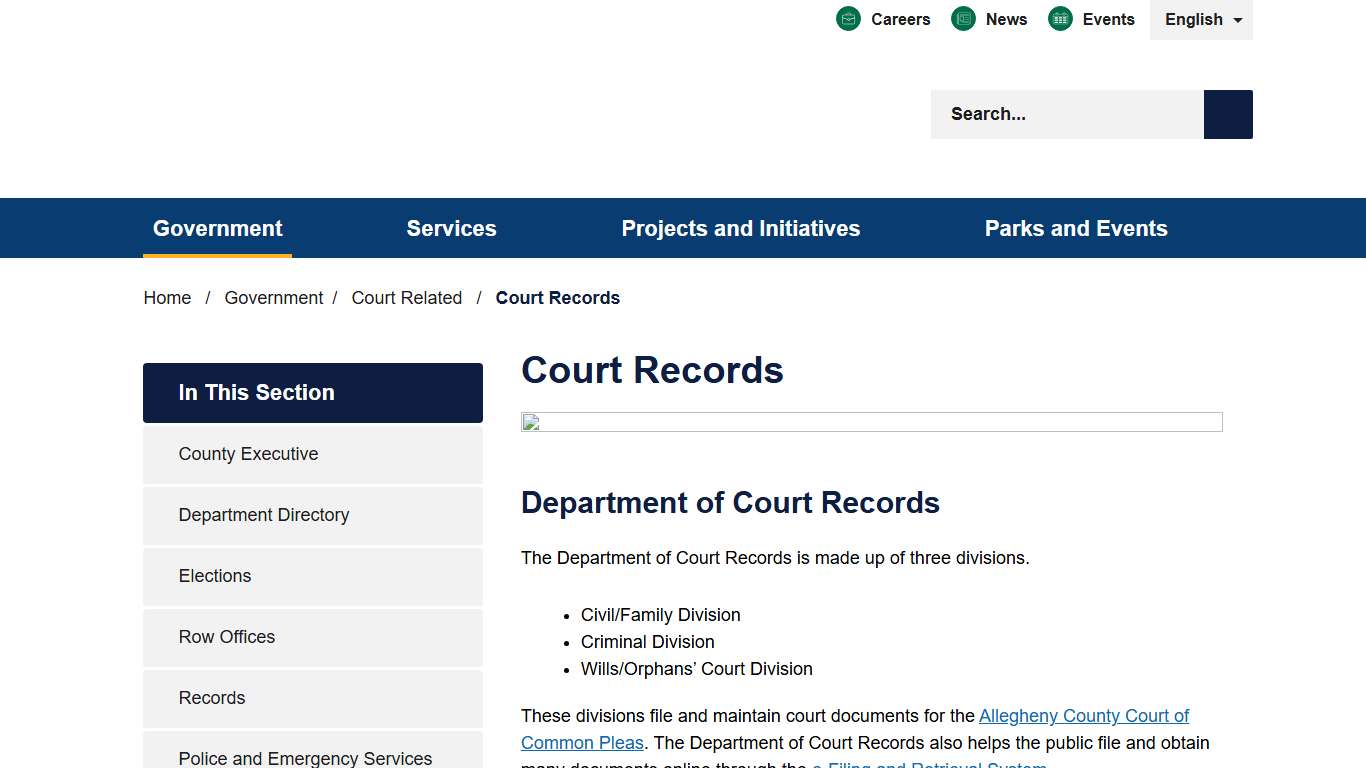Open the language selection chevron arrow
The width and height of the screenshot is (1366, 768).
point(1237,20)
